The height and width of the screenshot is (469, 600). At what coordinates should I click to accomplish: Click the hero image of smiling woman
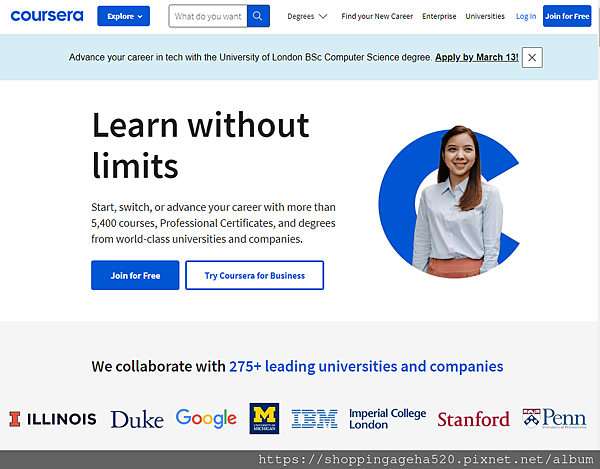(x=449, y=202)
